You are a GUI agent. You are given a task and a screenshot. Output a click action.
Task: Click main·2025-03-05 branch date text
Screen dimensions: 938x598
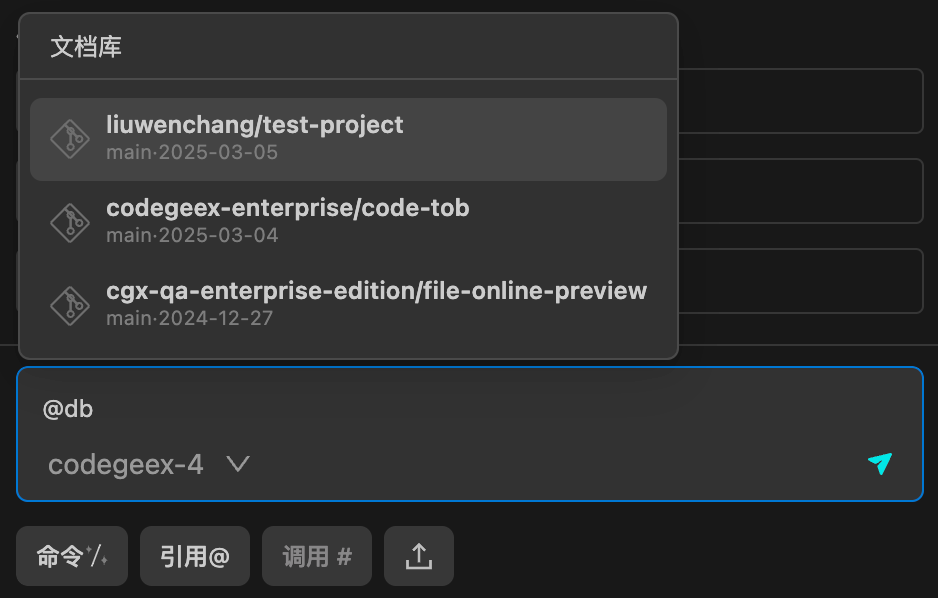(192, 152)
